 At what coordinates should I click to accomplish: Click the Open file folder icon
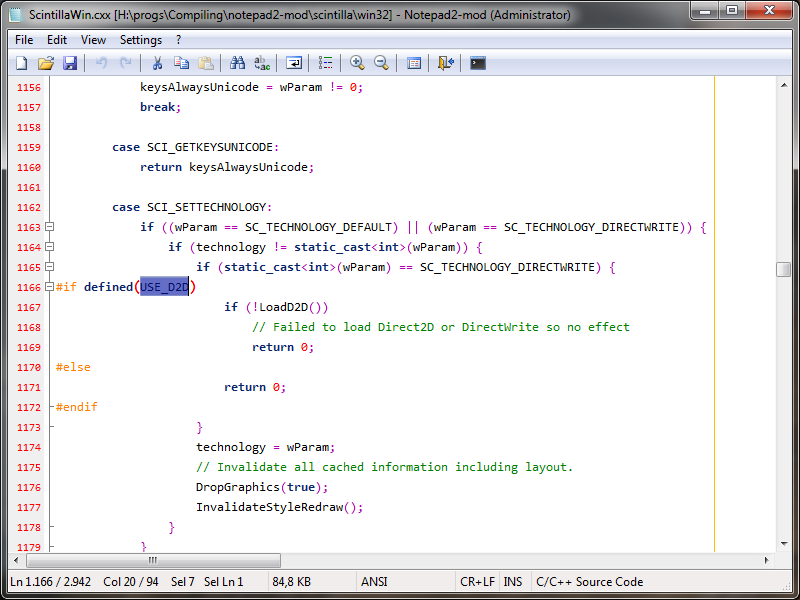click(x=45, y=63)
